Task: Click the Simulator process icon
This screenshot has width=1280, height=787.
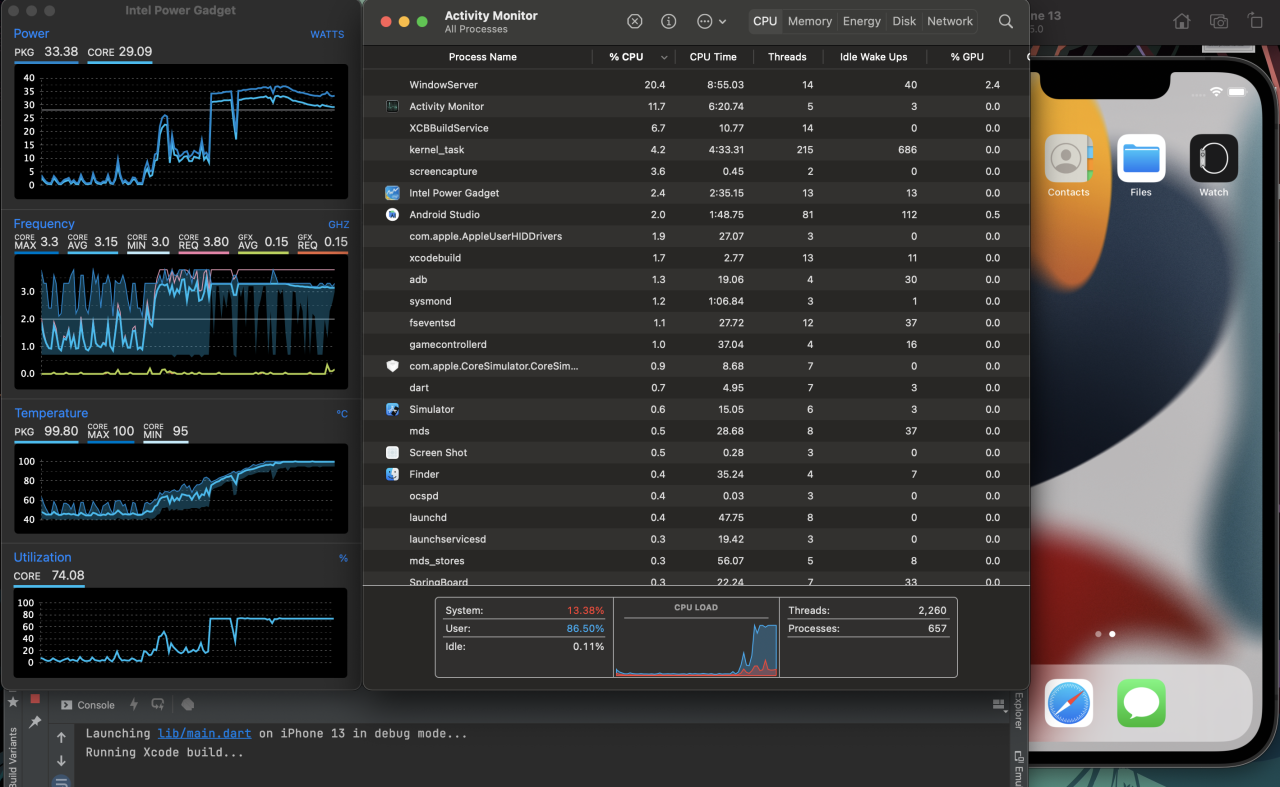Action: click(x=392, y=409)
